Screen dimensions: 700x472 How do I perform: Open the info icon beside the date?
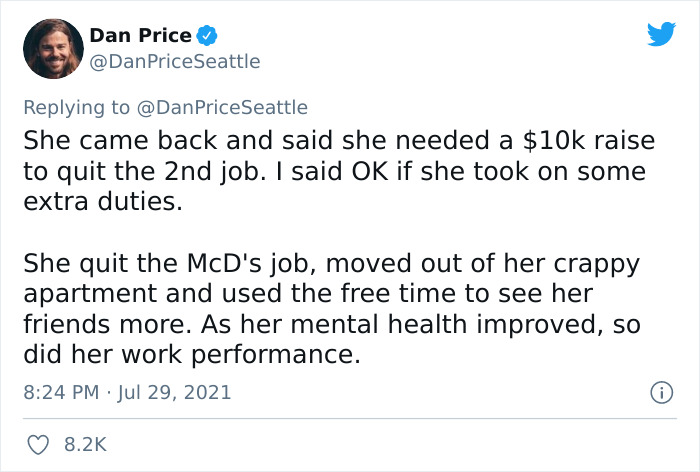tap(659, 393)
